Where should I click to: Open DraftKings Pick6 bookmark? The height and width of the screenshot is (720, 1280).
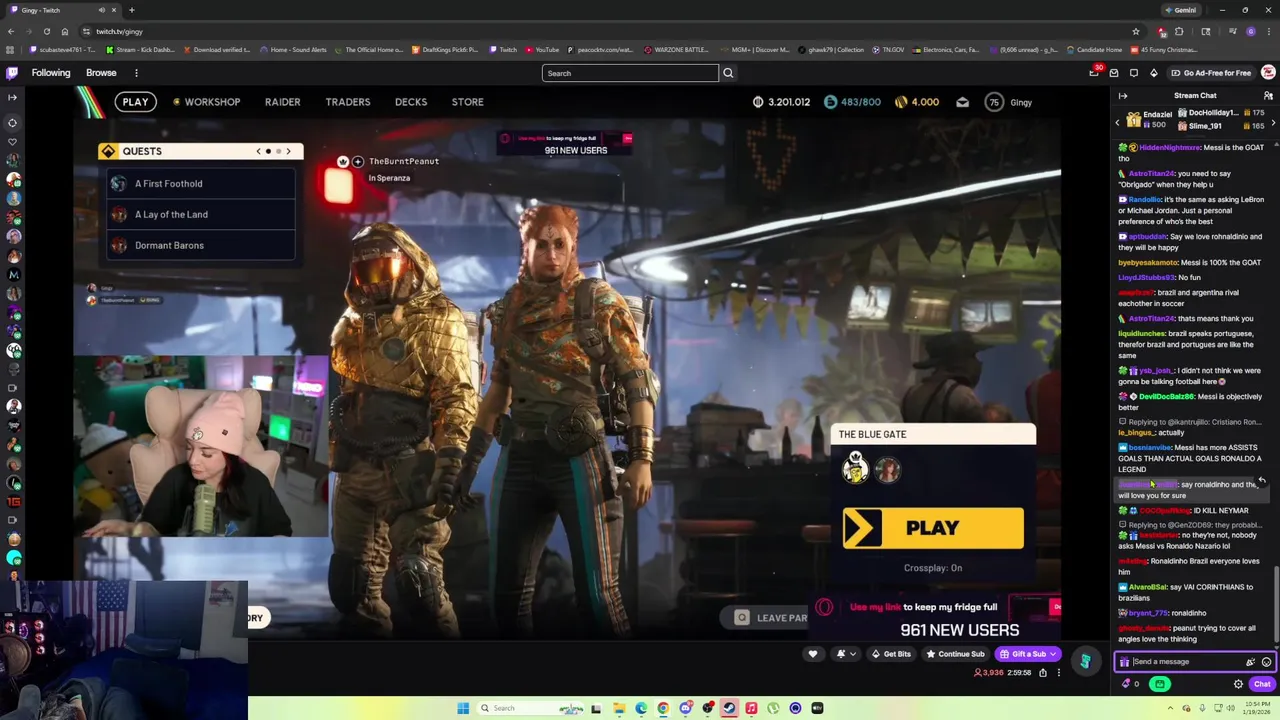[446, 49]
